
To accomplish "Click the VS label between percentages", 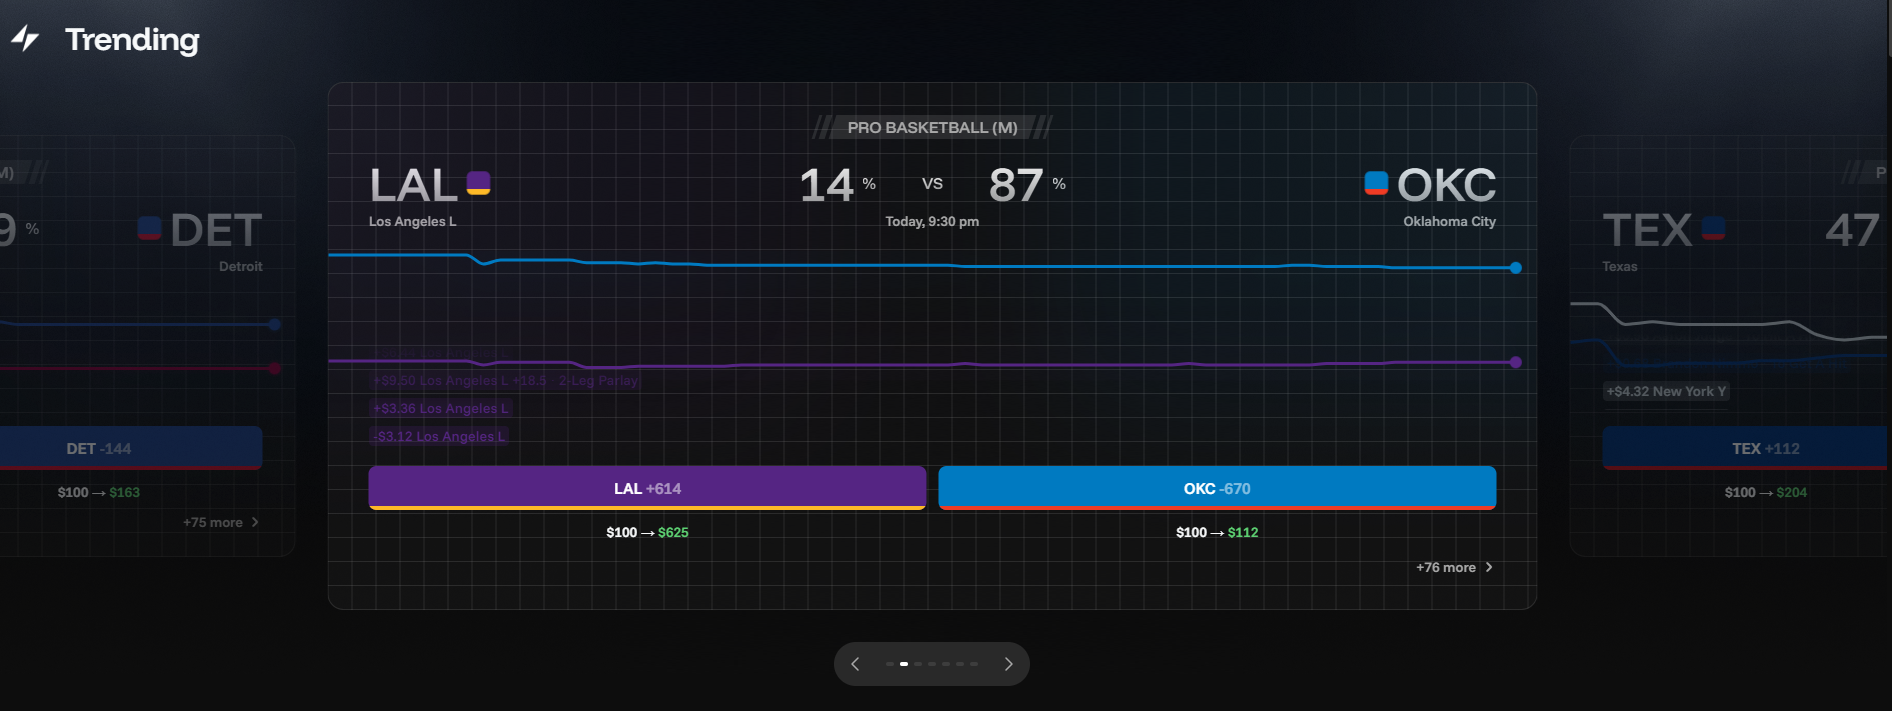I will coord(932,183).
